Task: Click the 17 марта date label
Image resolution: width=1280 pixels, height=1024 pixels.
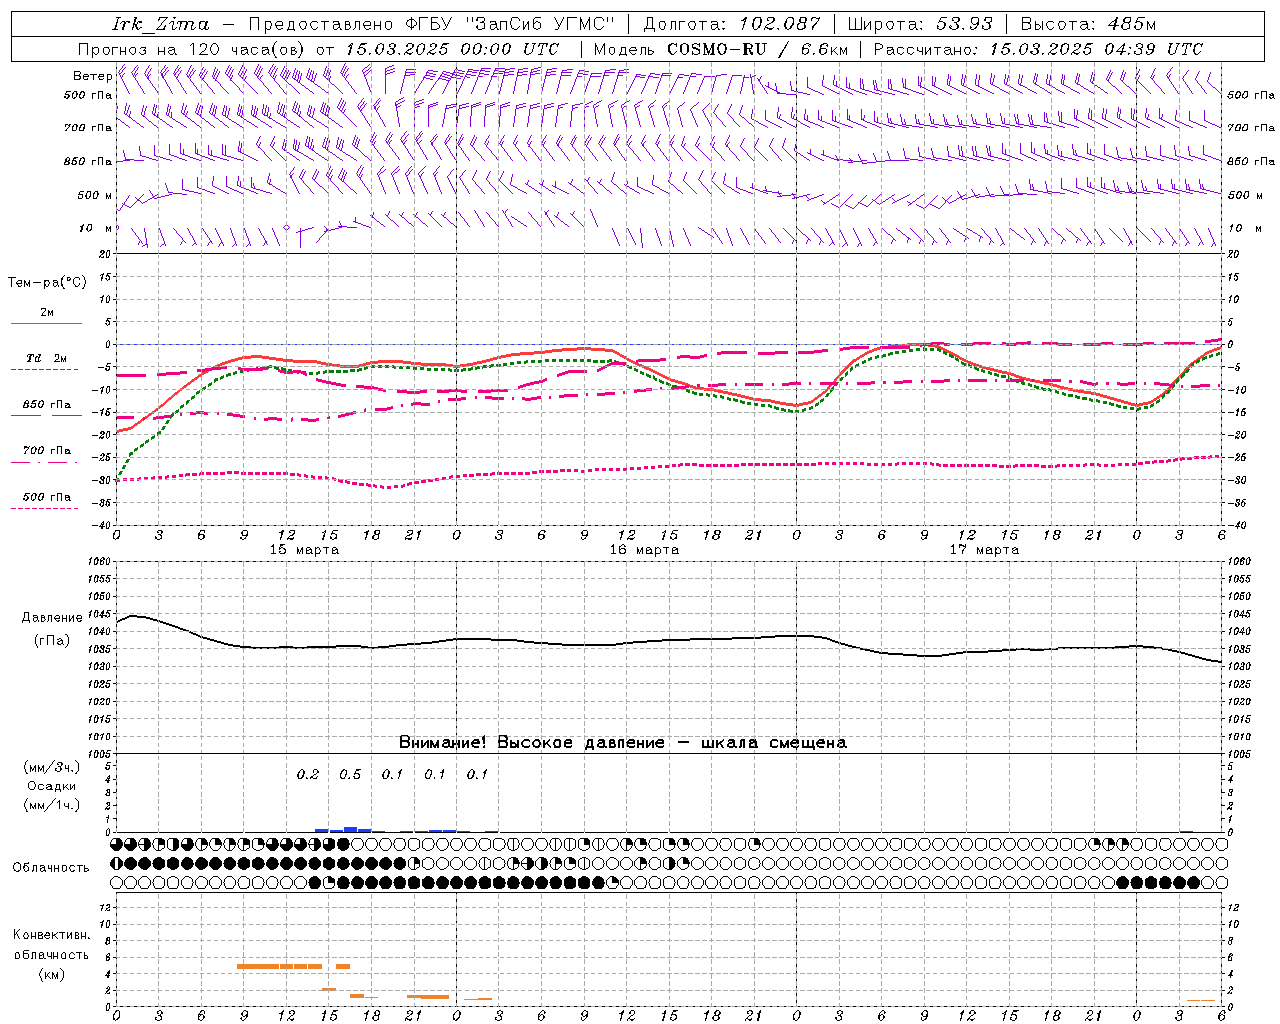Action: tap(984, 550)
